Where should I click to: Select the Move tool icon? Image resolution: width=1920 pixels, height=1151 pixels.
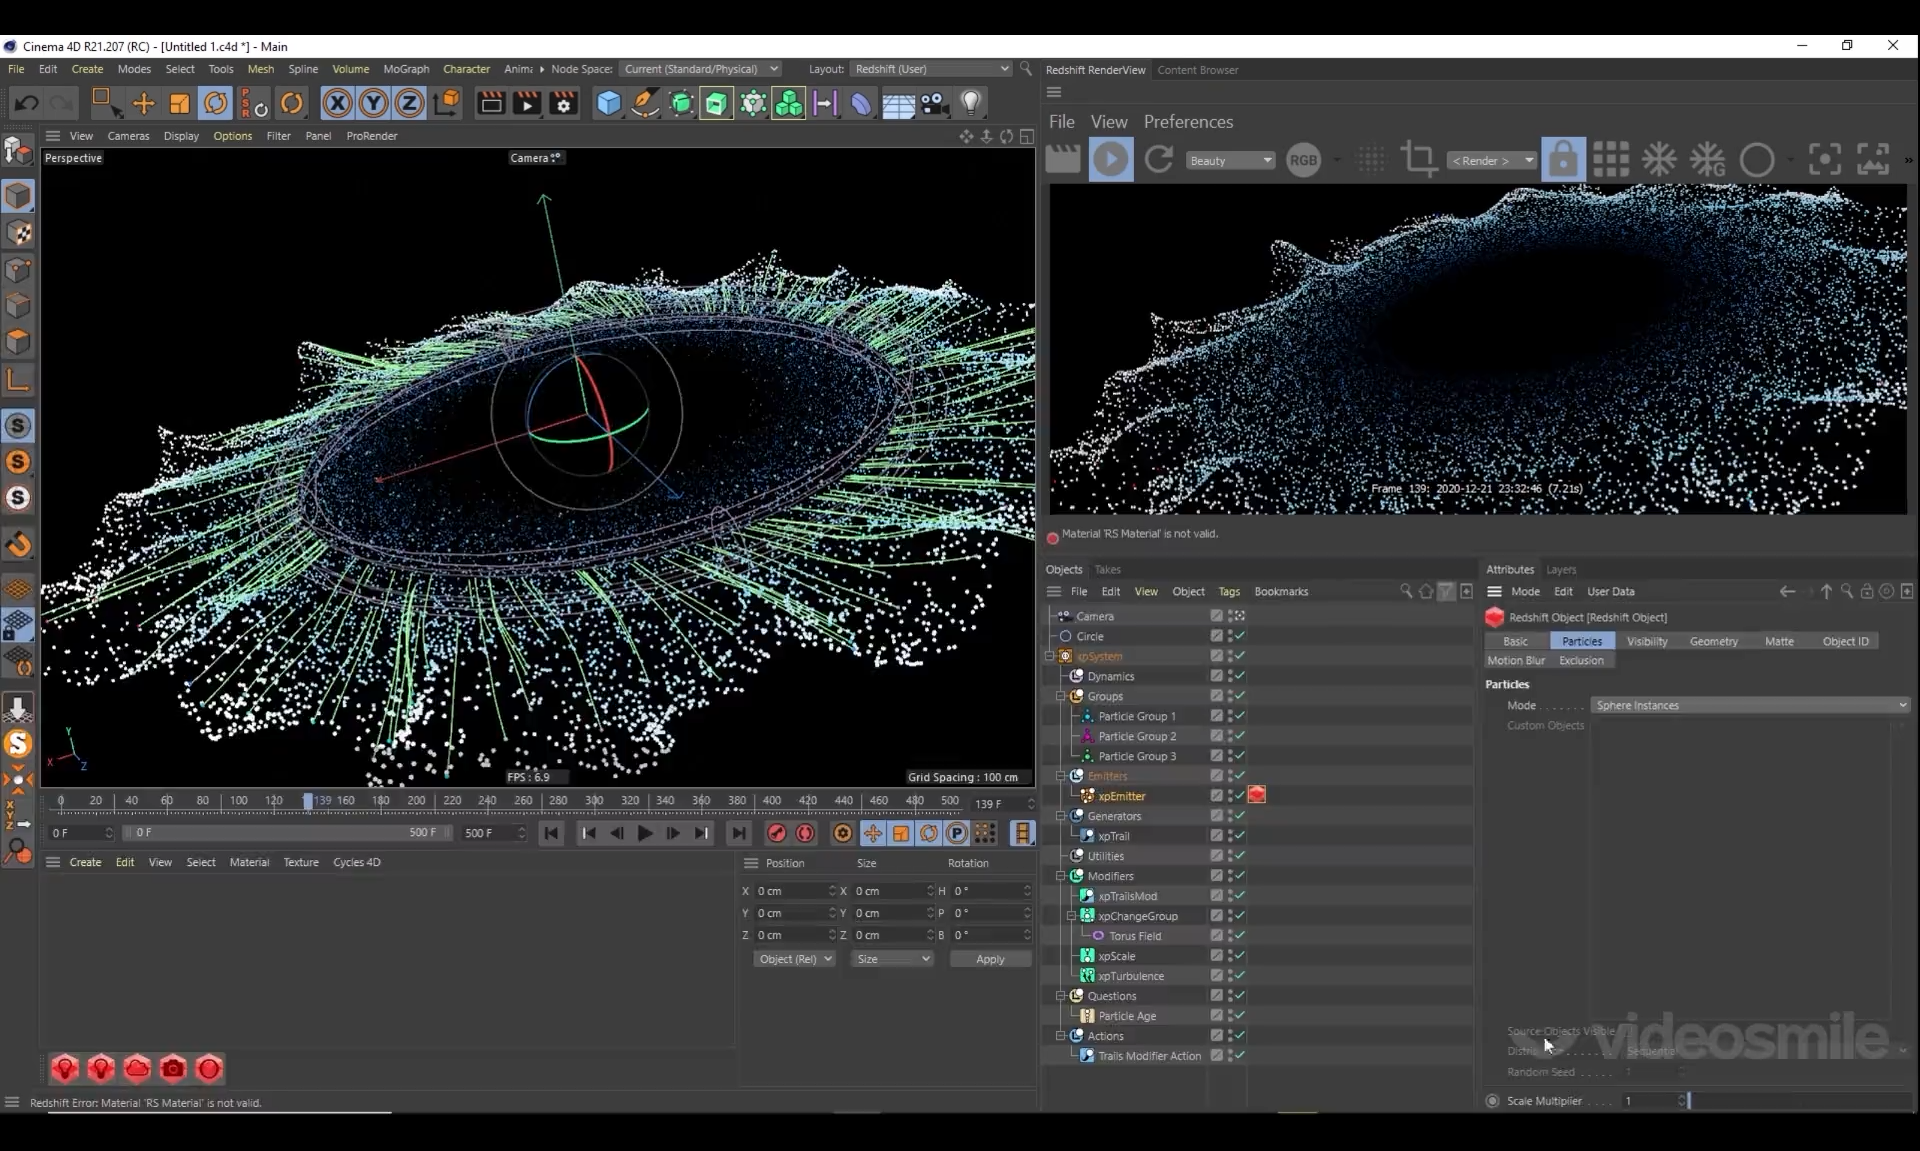pos(143,103)
